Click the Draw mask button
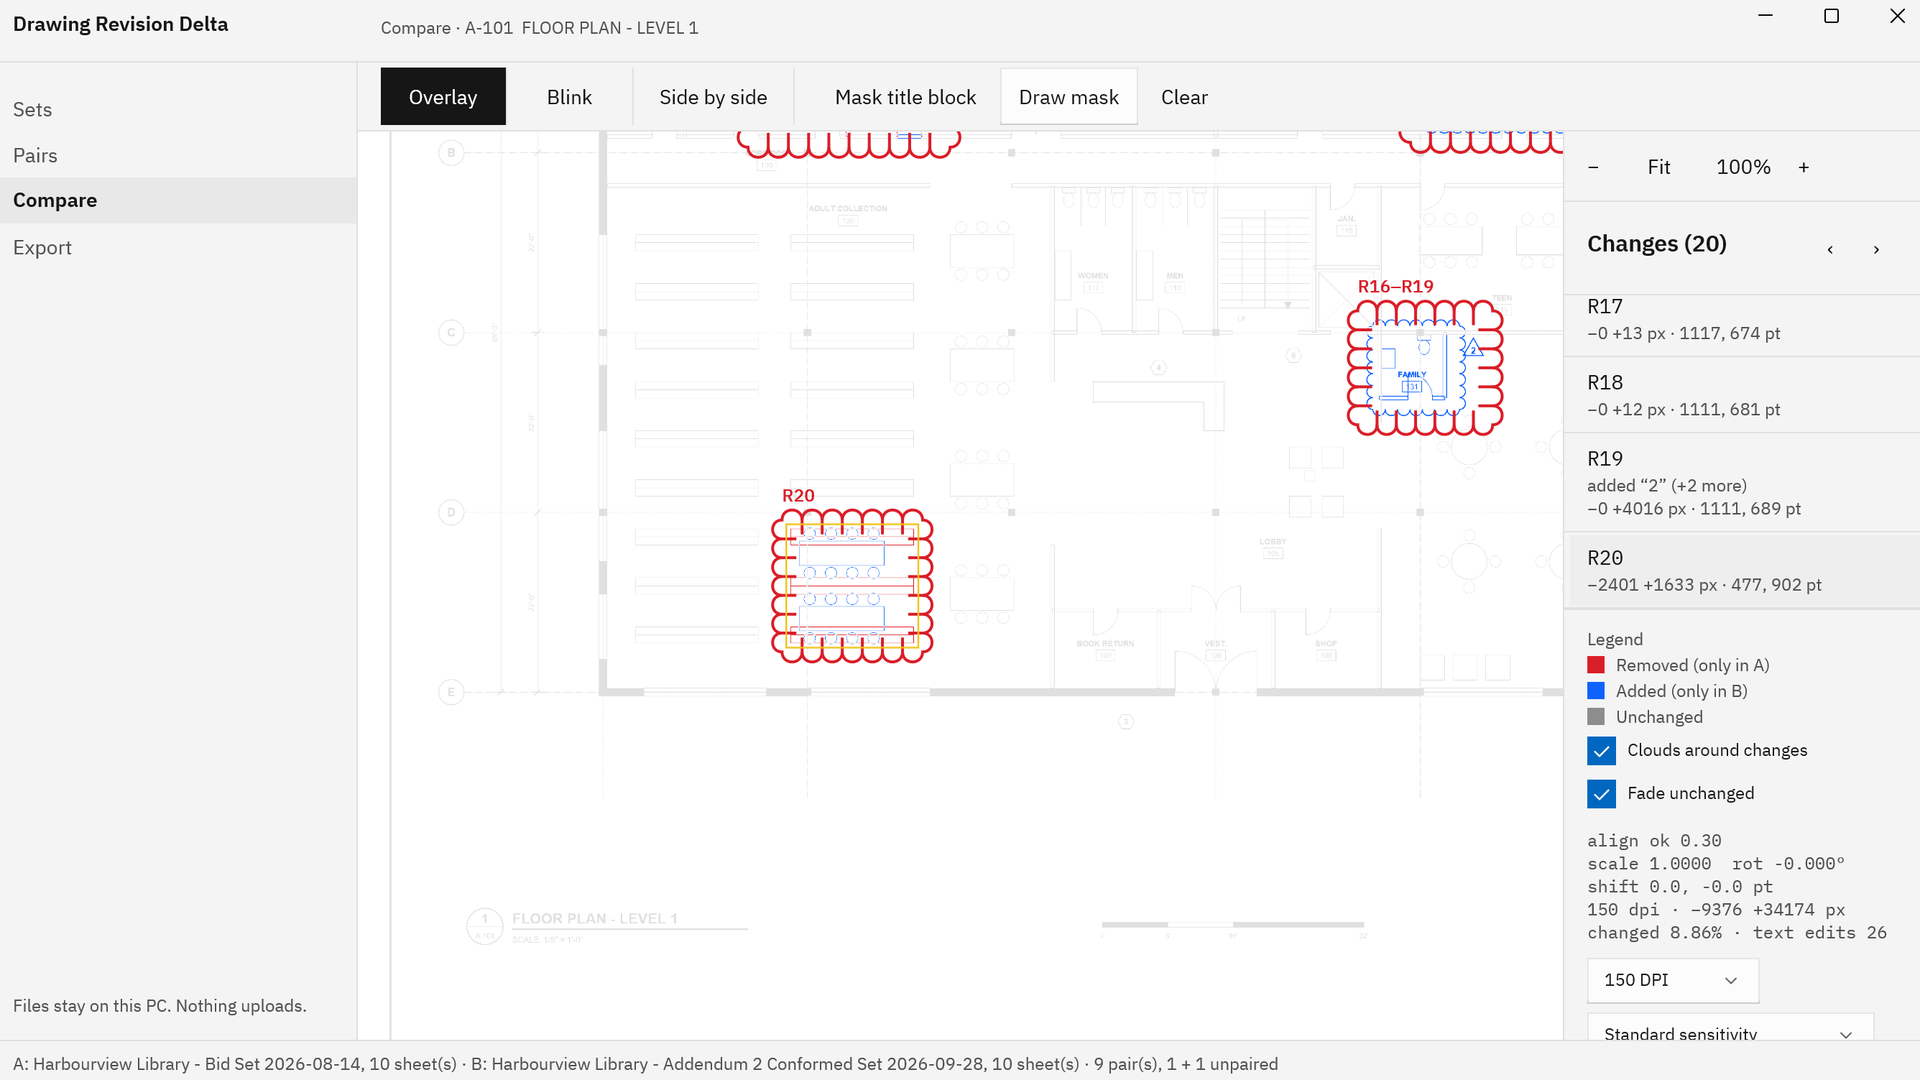Screen dimensions: 1920x1080 point(1069,97)
